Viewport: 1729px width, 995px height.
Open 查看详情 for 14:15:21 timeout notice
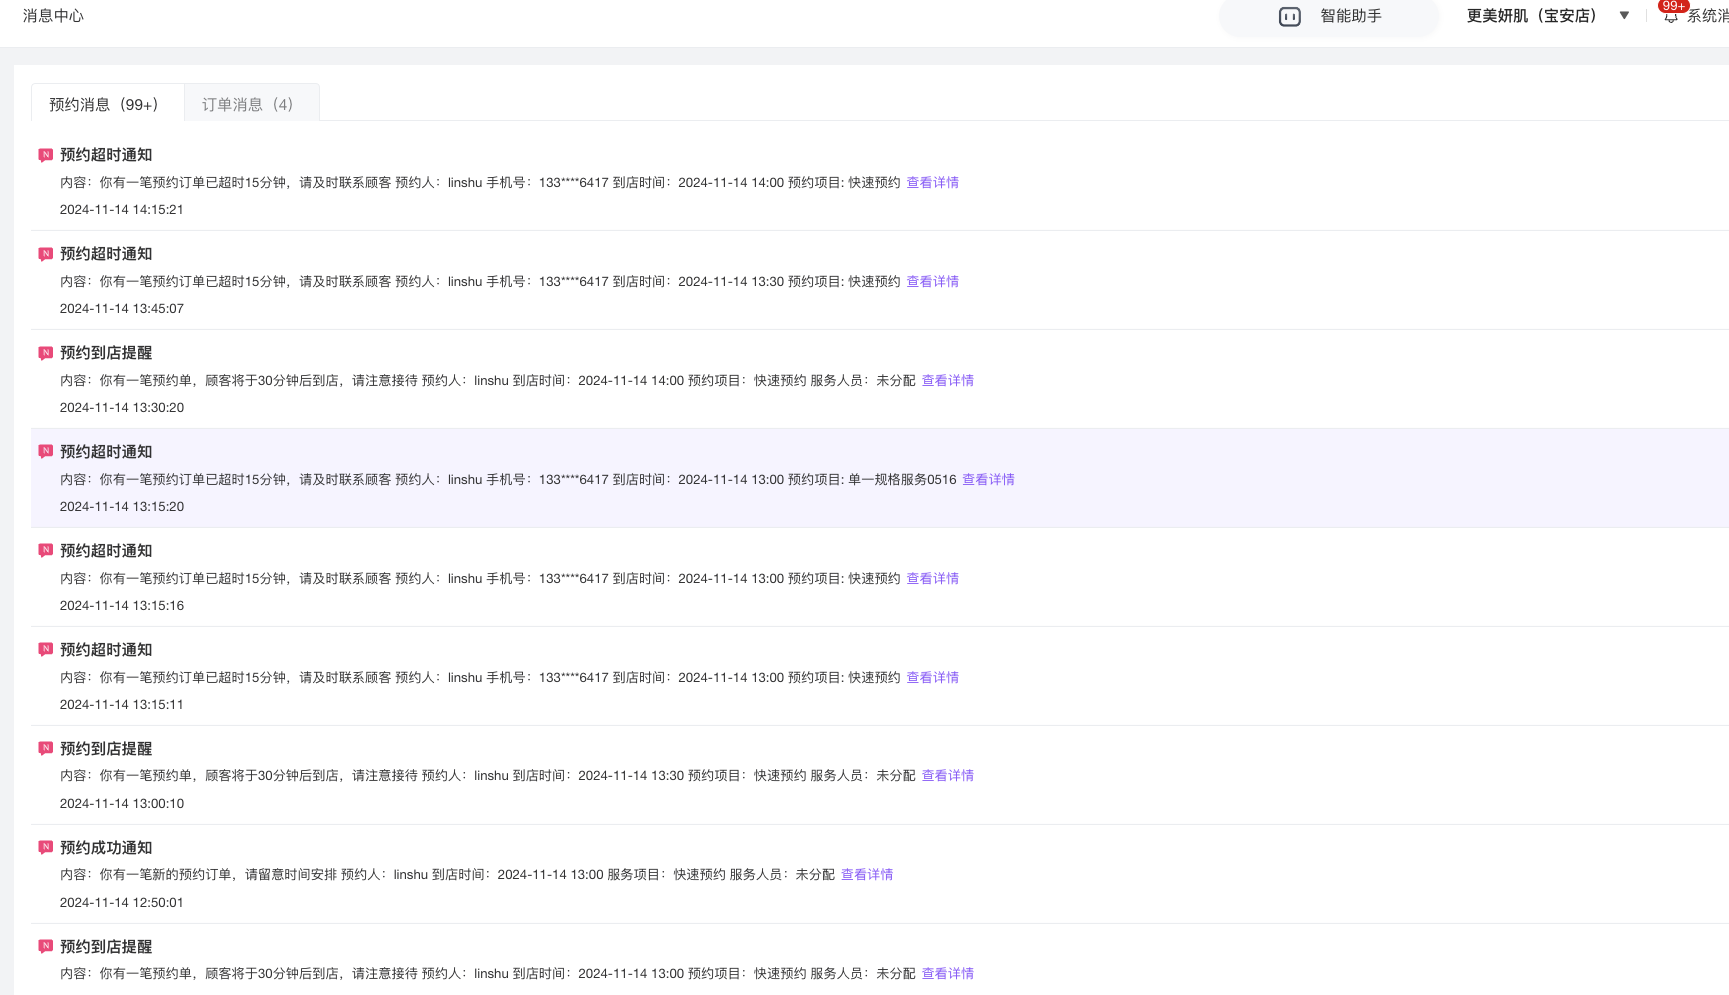(x=932, y=183)
